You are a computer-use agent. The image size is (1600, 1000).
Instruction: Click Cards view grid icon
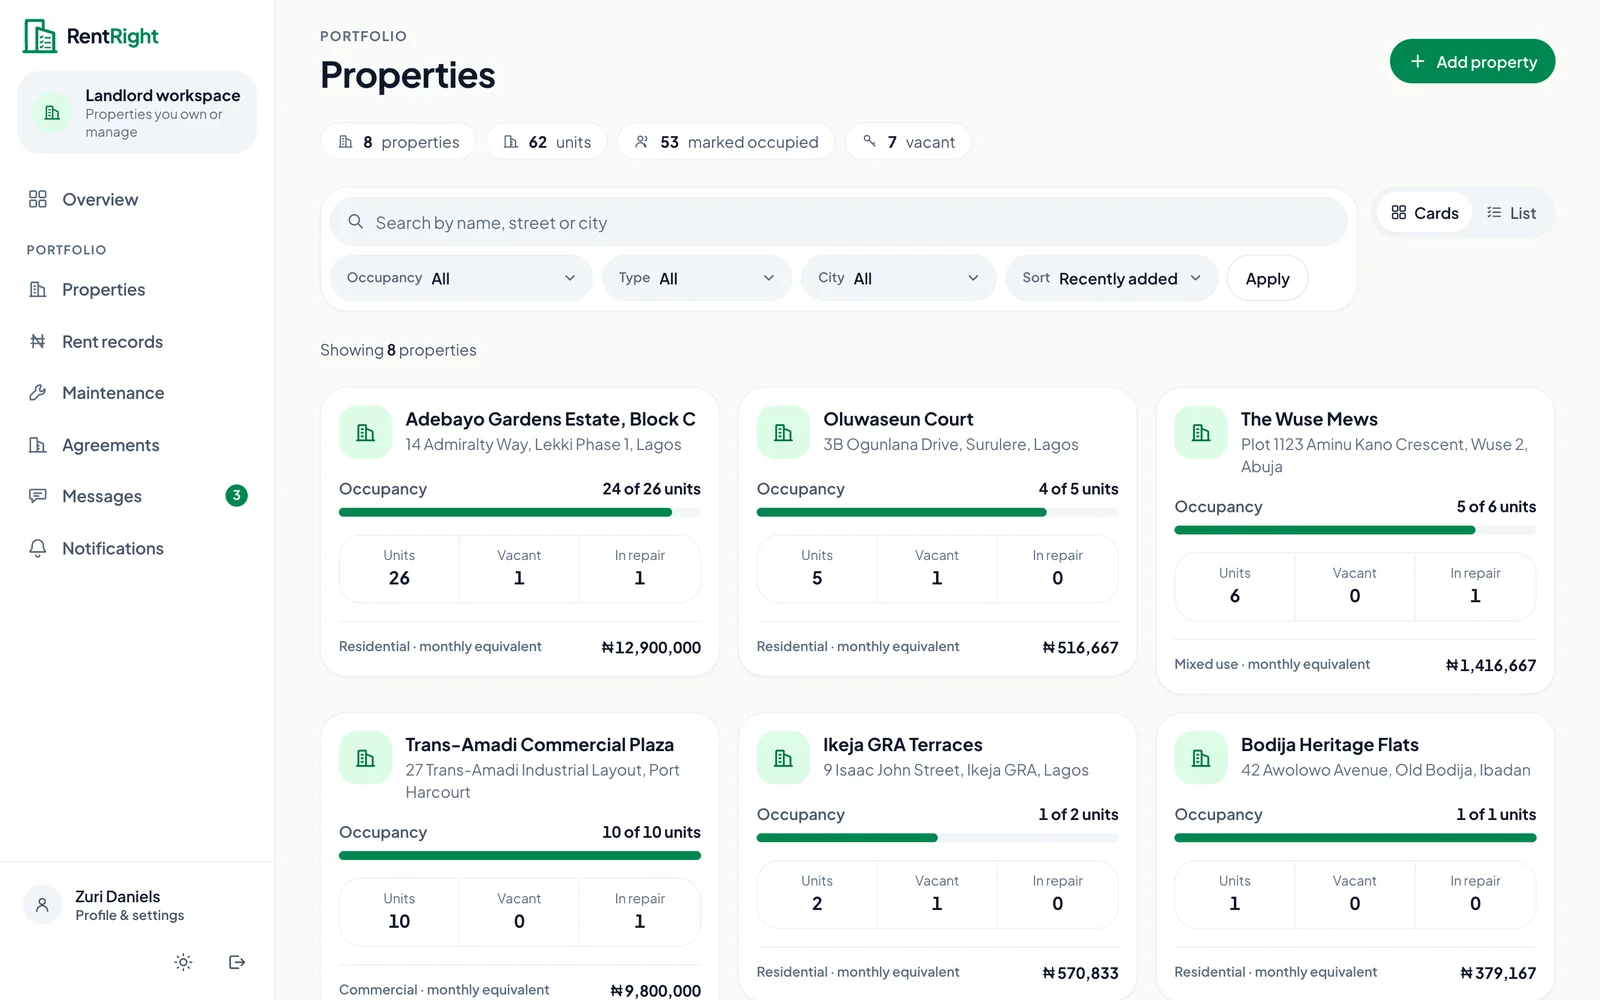1399,212
